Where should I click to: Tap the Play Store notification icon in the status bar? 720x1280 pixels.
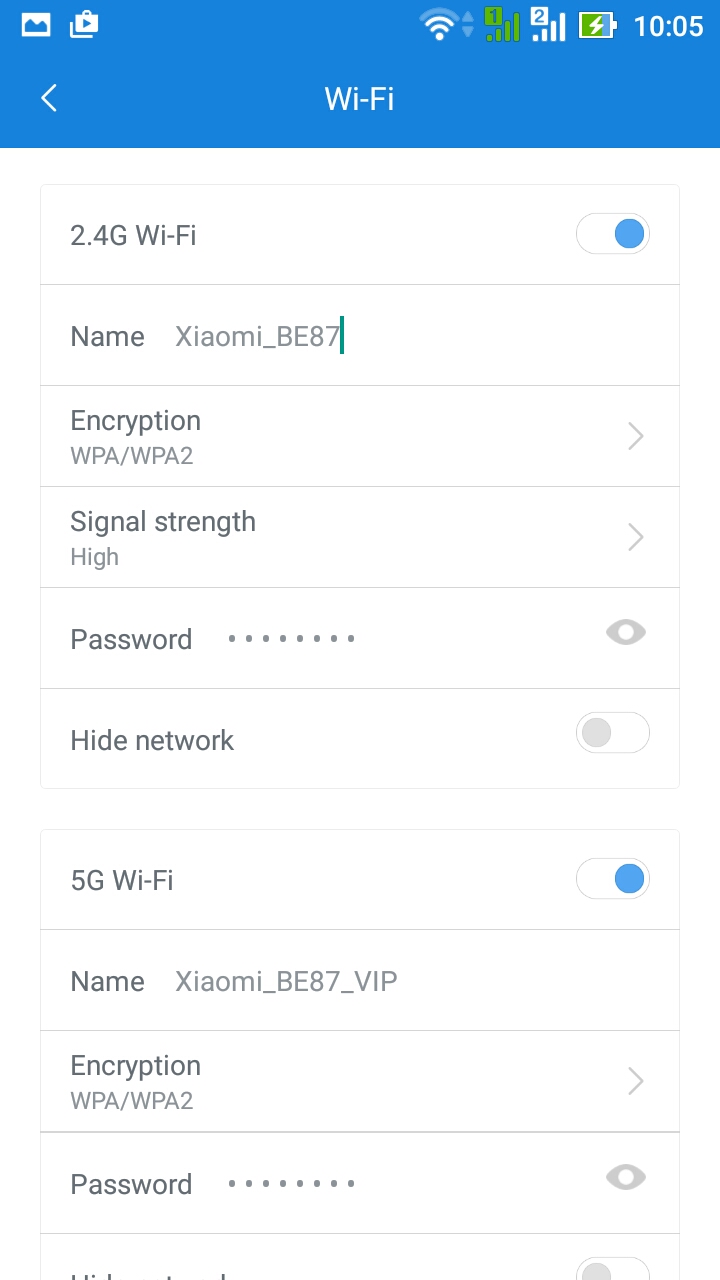coord(84,25)
